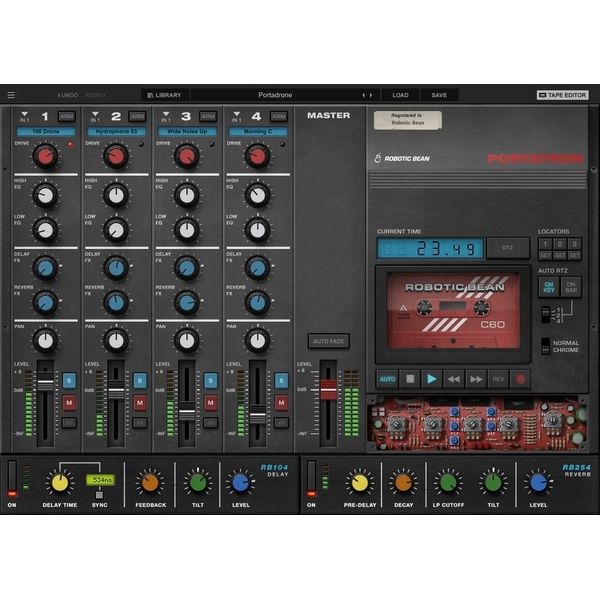The height and width of the screenshot is (600, 600).
Task: Click the LP Cutoff knob
Action: click(x=448, y=483)
